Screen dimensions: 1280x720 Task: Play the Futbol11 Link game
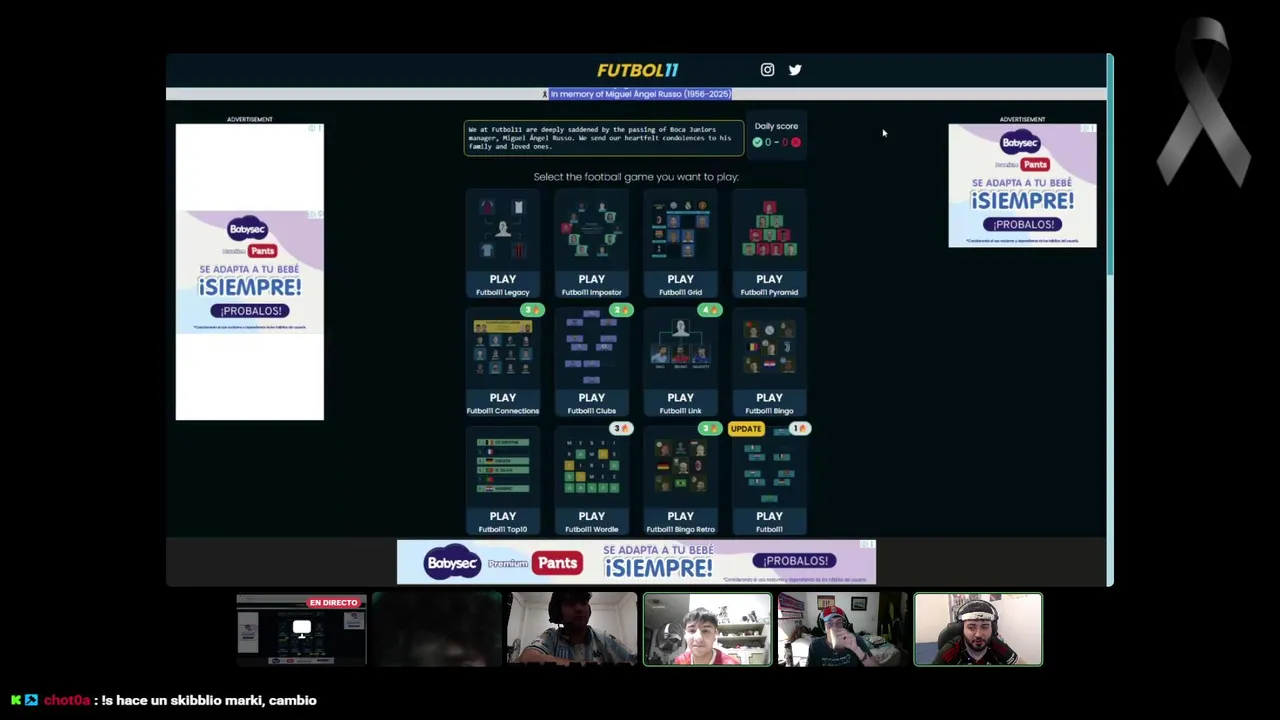click(x=680, y=363)
